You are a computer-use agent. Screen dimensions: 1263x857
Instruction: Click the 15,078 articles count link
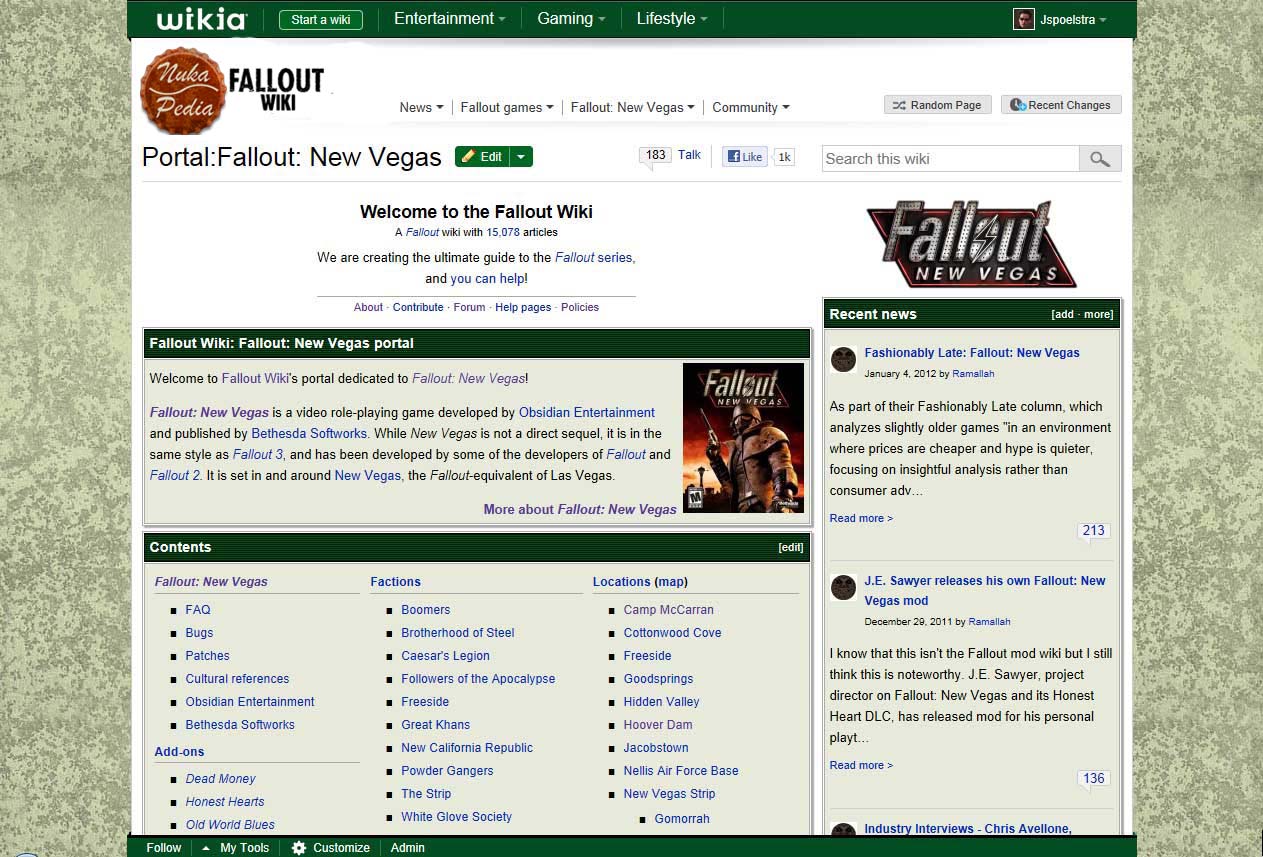503,232
